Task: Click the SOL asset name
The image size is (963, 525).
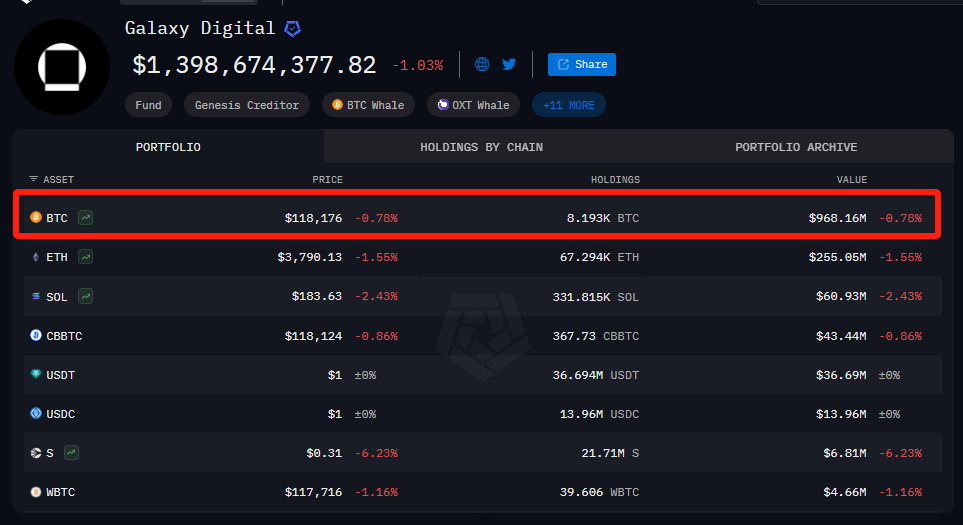Action: (x=57, y=297)
